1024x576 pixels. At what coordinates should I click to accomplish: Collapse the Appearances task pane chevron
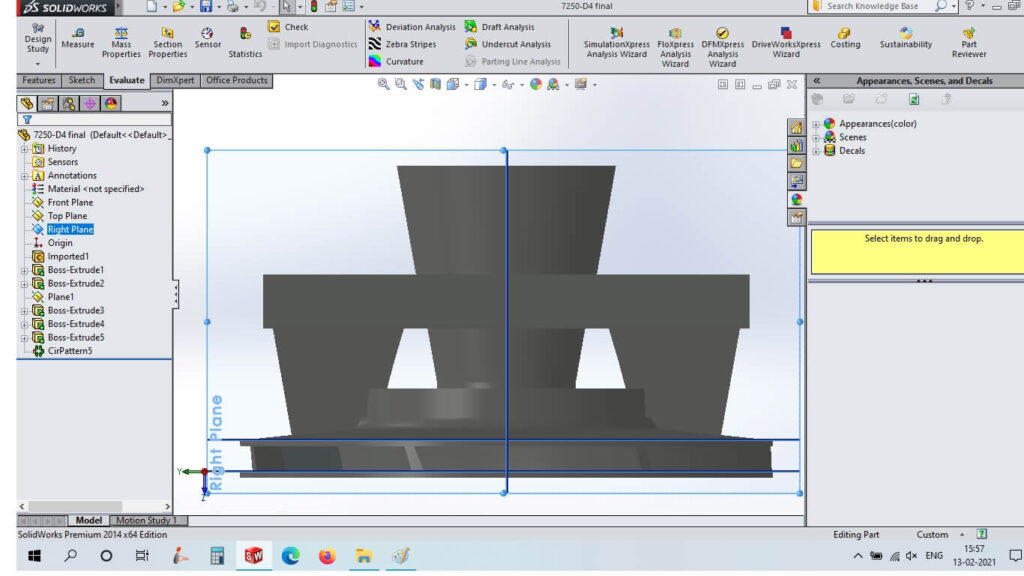click(816, 81)
